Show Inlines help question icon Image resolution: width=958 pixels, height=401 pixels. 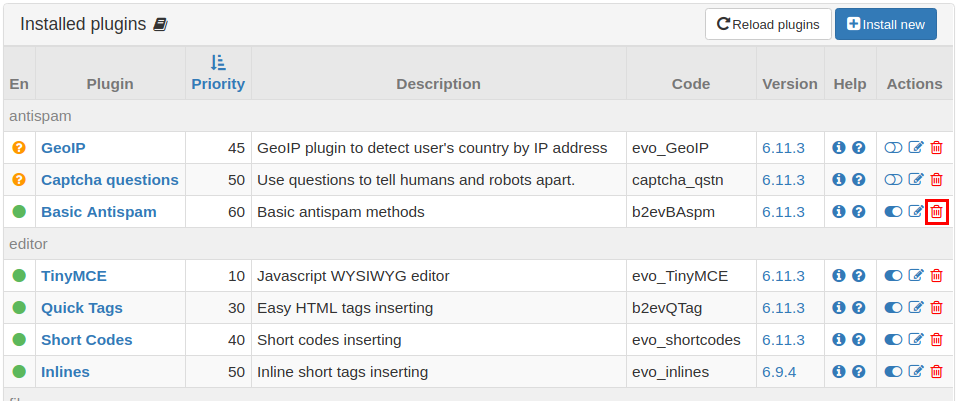point(859,371)
